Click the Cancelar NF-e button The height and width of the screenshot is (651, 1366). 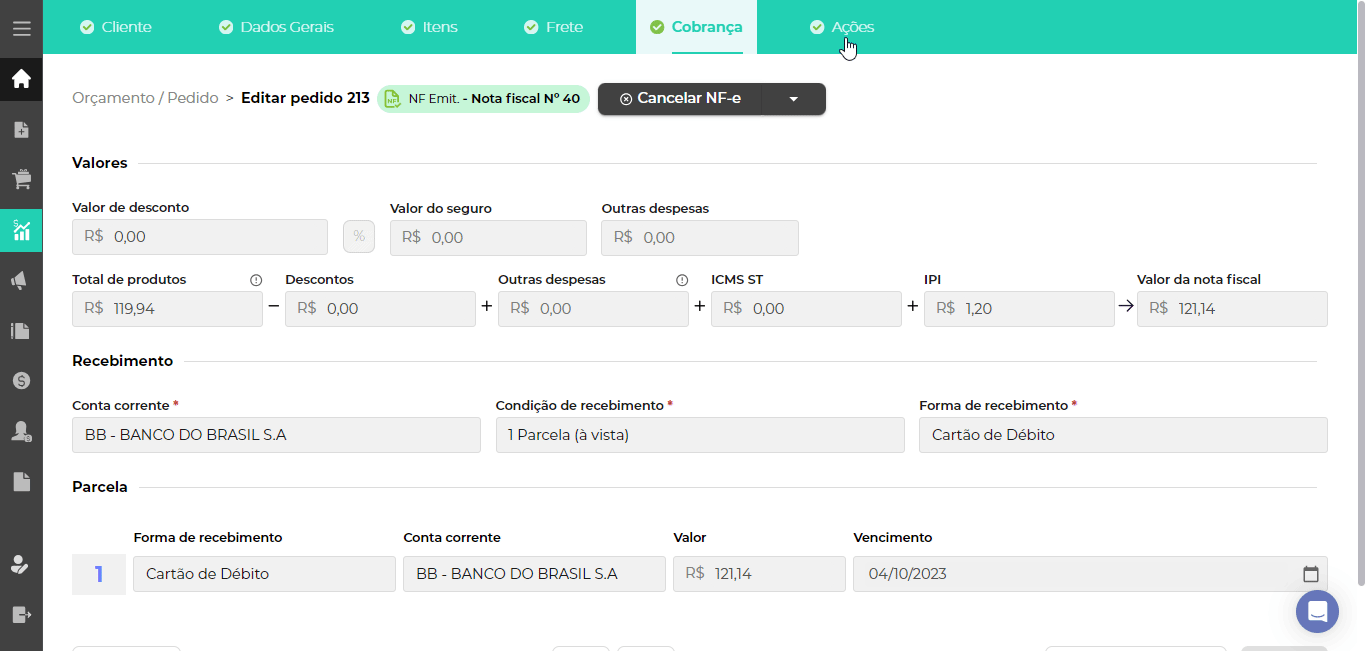(x=680, y=99)
